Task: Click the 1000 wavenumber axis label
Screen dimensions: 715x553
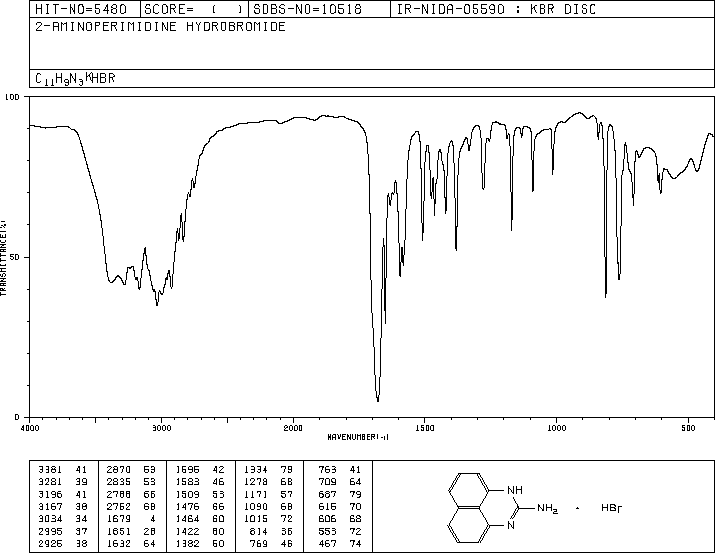Action: click(x=556, y=428)
